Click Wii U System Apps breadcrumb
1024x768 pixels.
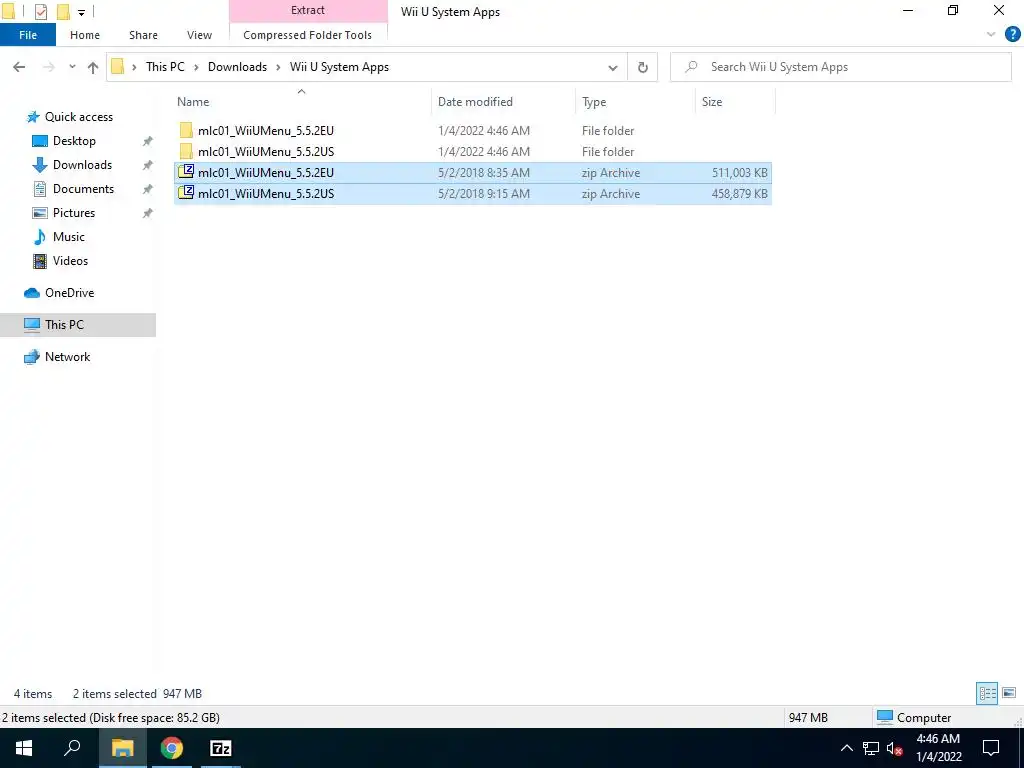coord(339,67)
